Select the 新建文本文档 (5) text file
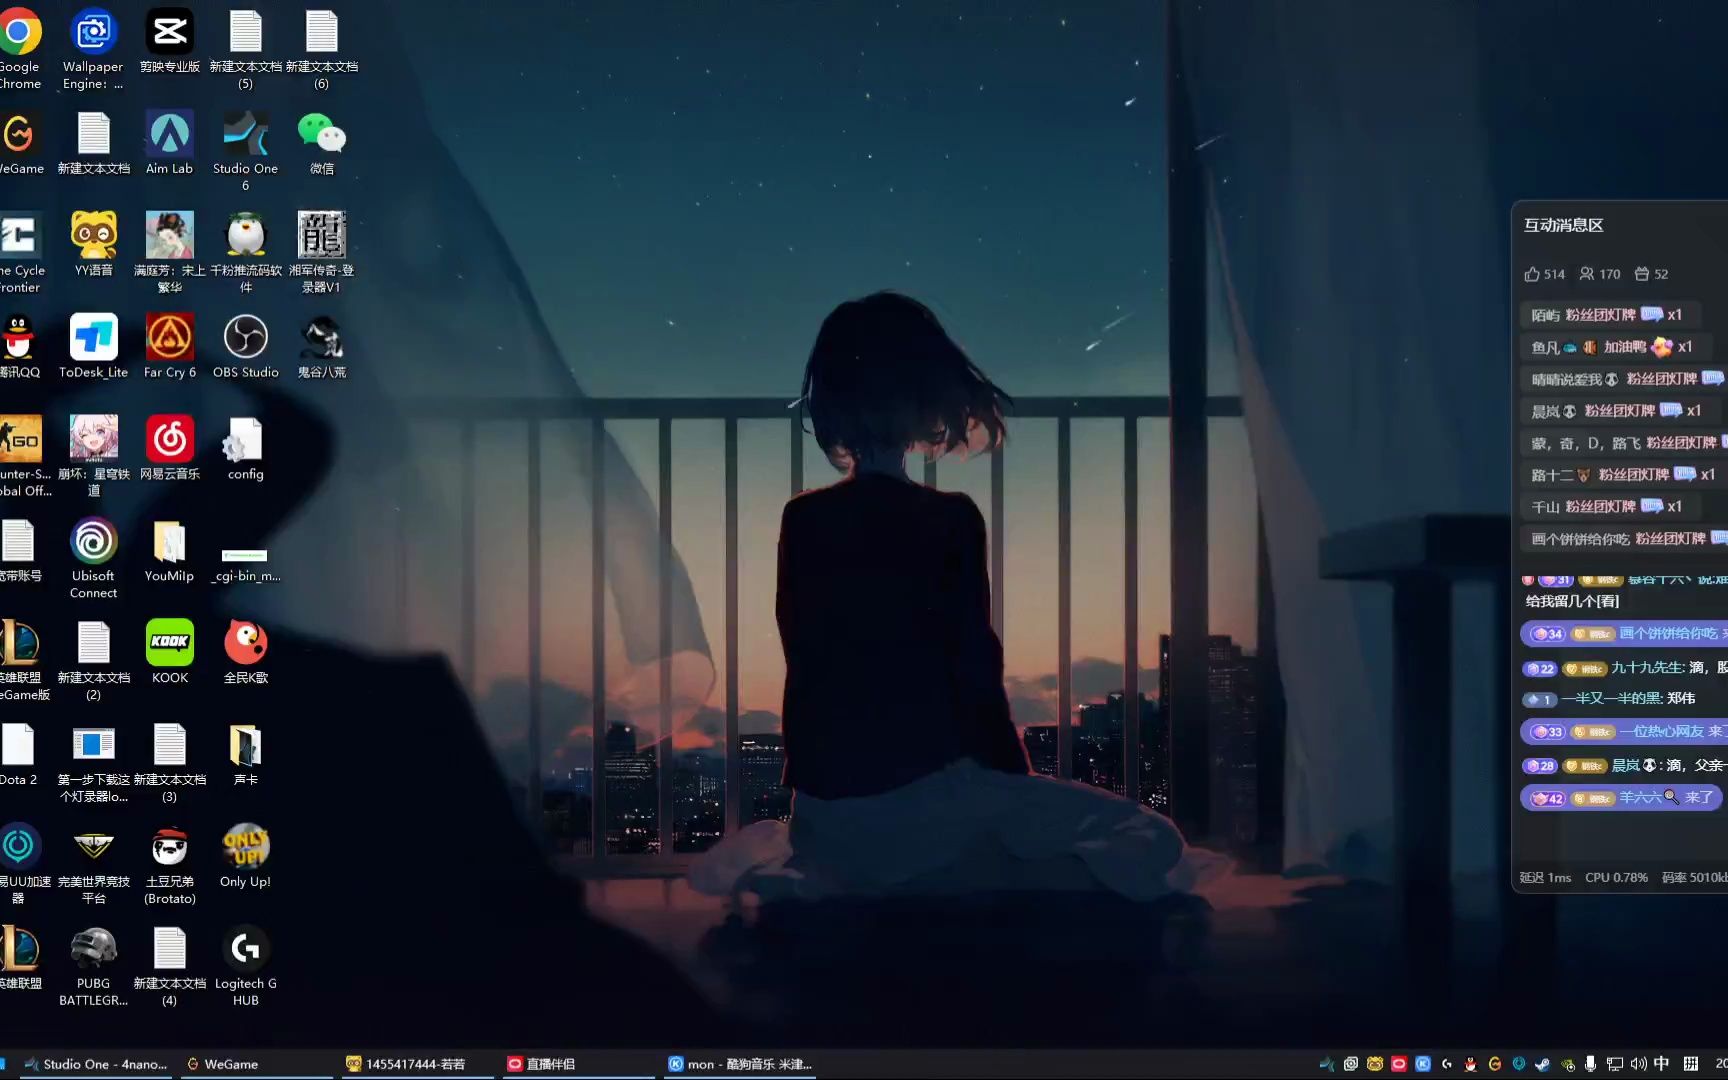Viewport: 1728px width, 1080px height. click(245, 49)
